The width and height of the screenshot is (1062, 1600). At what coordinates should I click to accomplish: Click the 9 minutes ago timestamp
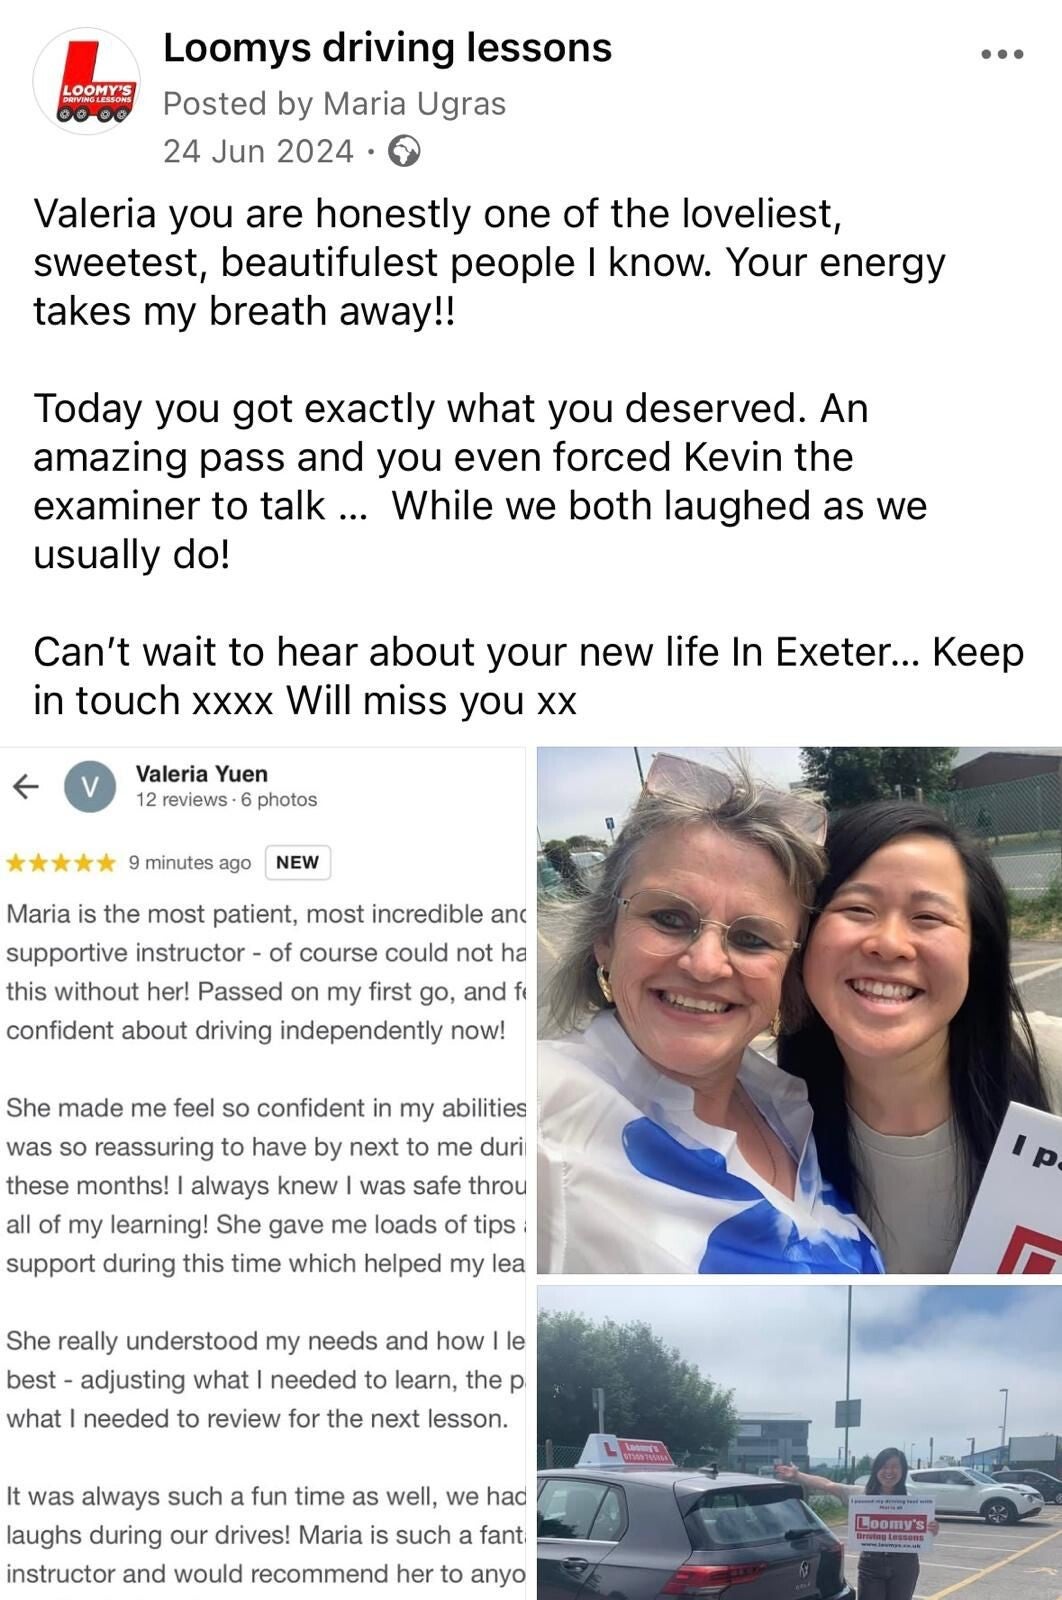[190, 863]
